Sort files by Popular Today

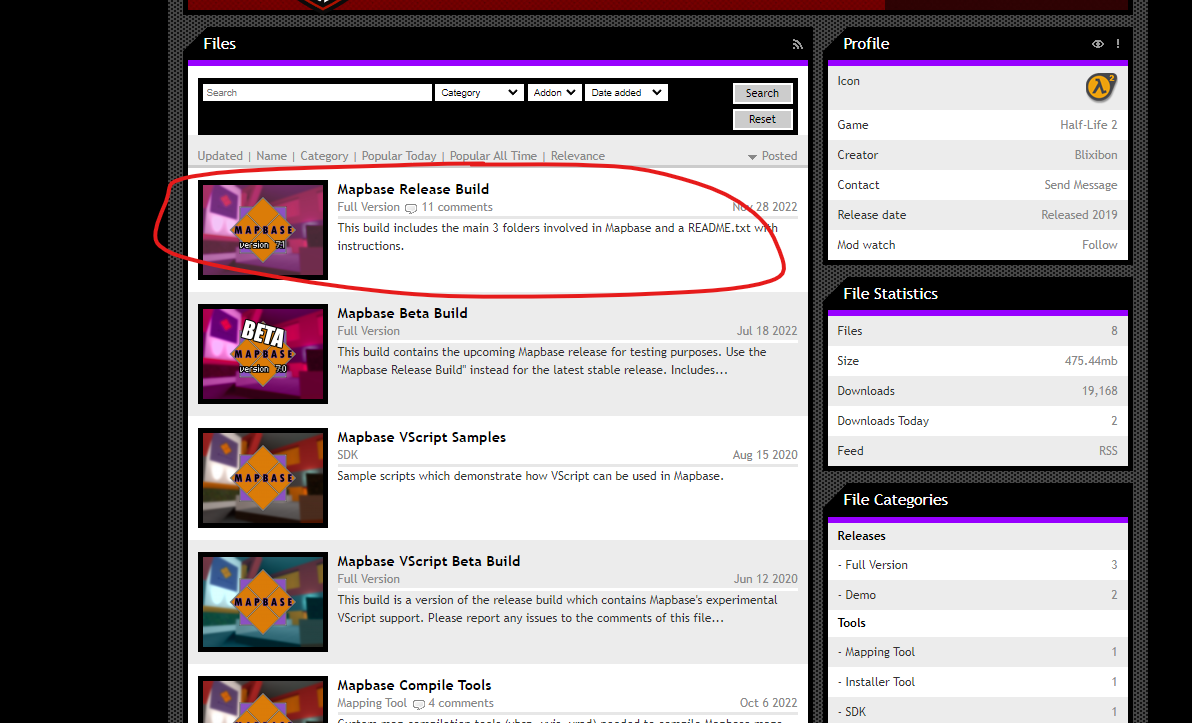click(399, 156)
